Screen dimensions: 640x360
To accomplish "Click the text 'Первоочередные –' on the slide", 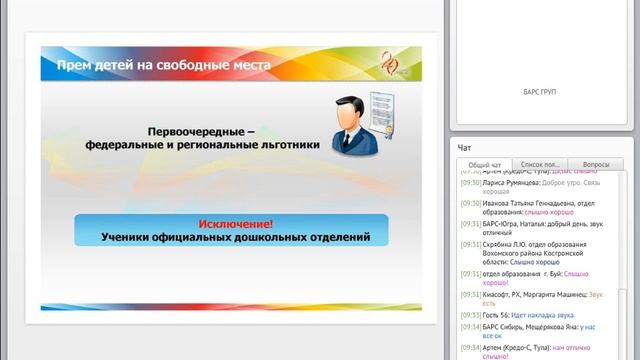I will [201, 131].
